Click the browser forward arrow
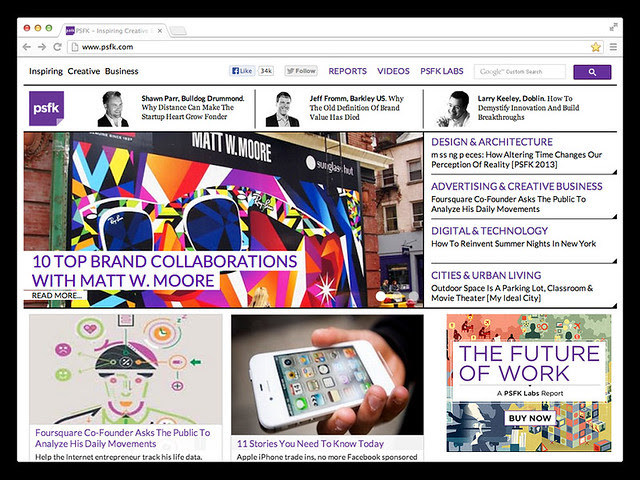Image resolution: width=640 pixels, height=480 pixels. (x=42, y=47)
